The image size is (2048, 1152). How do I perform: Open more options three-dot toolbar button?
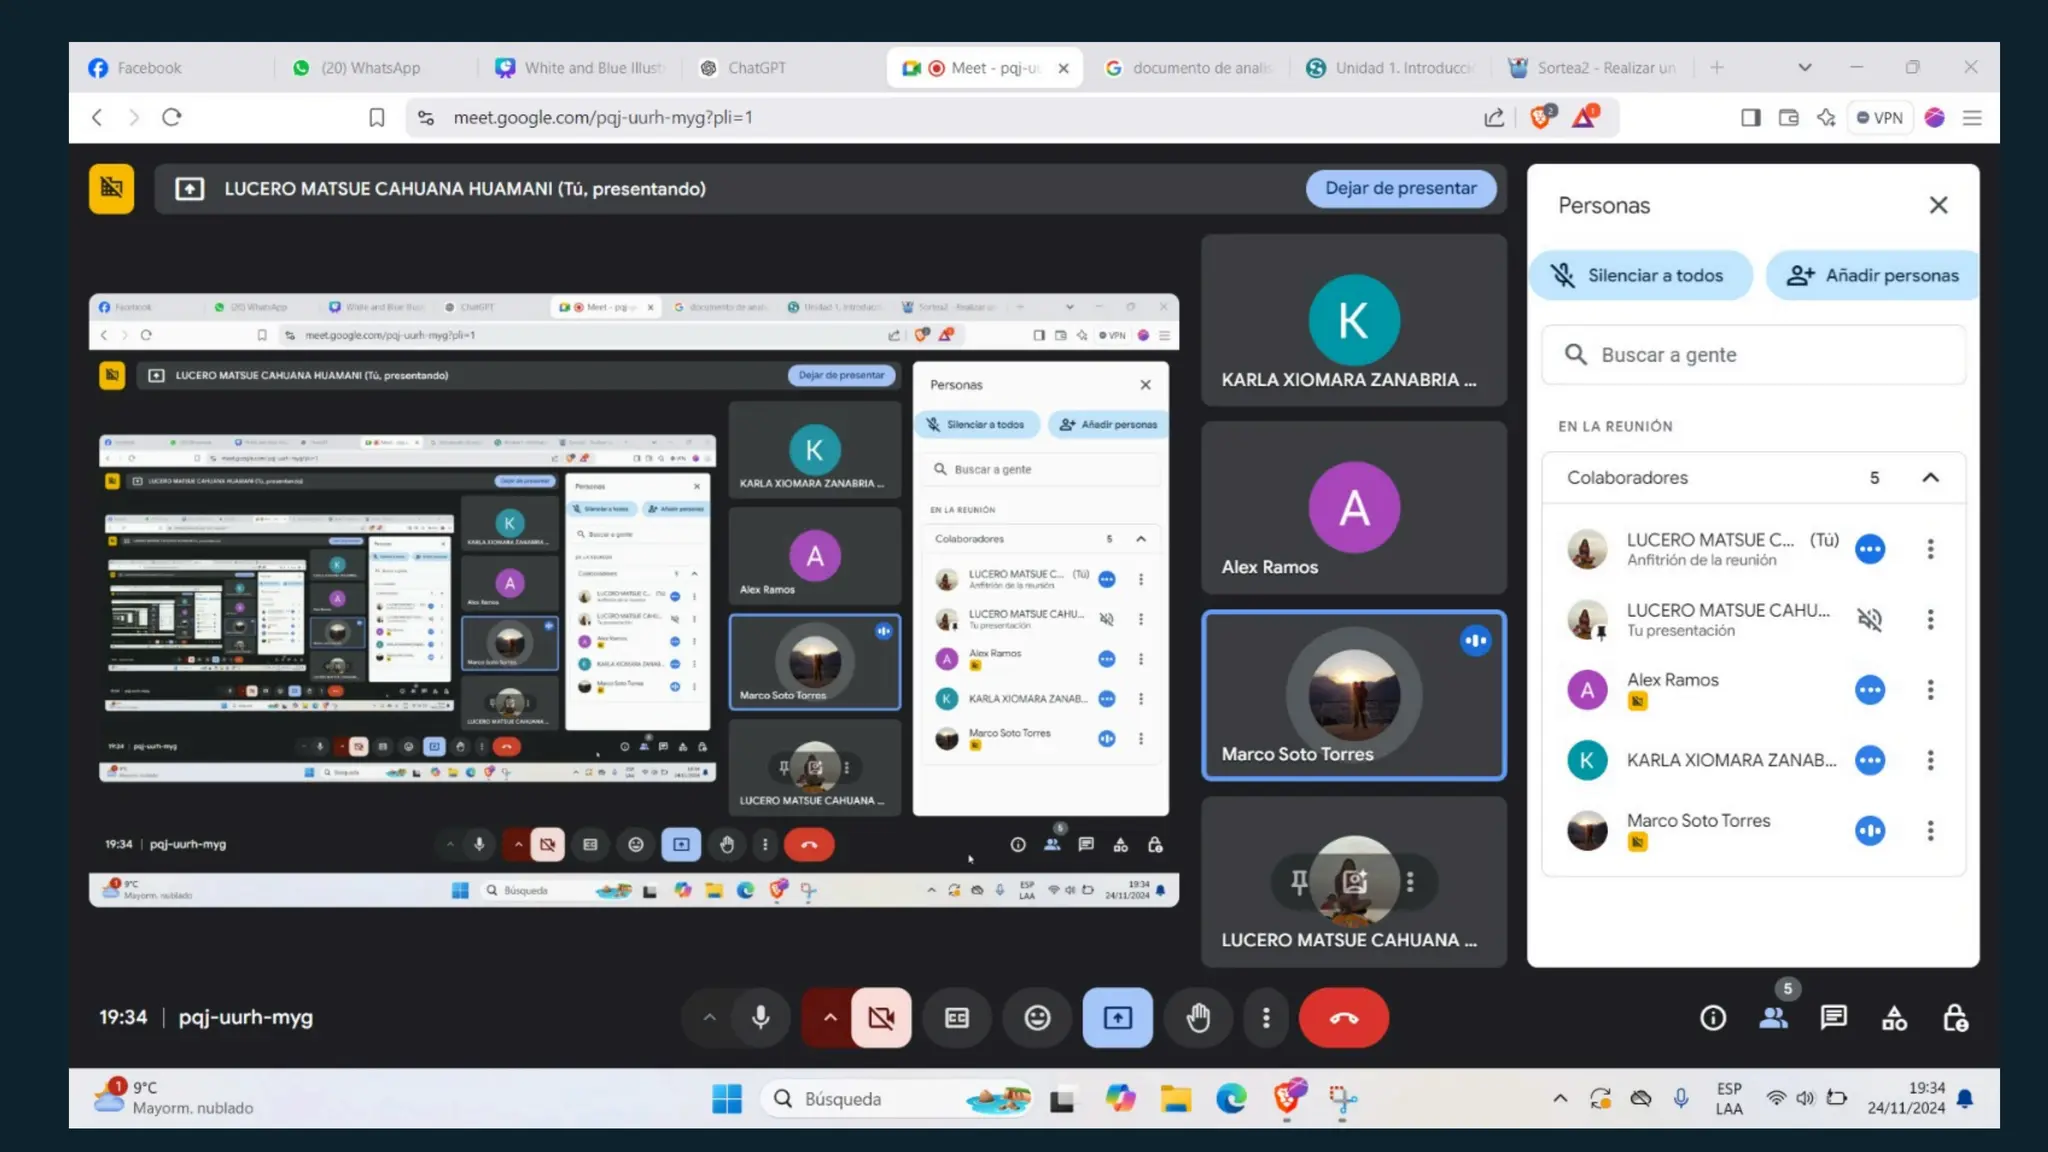tap(1266, 1018)
